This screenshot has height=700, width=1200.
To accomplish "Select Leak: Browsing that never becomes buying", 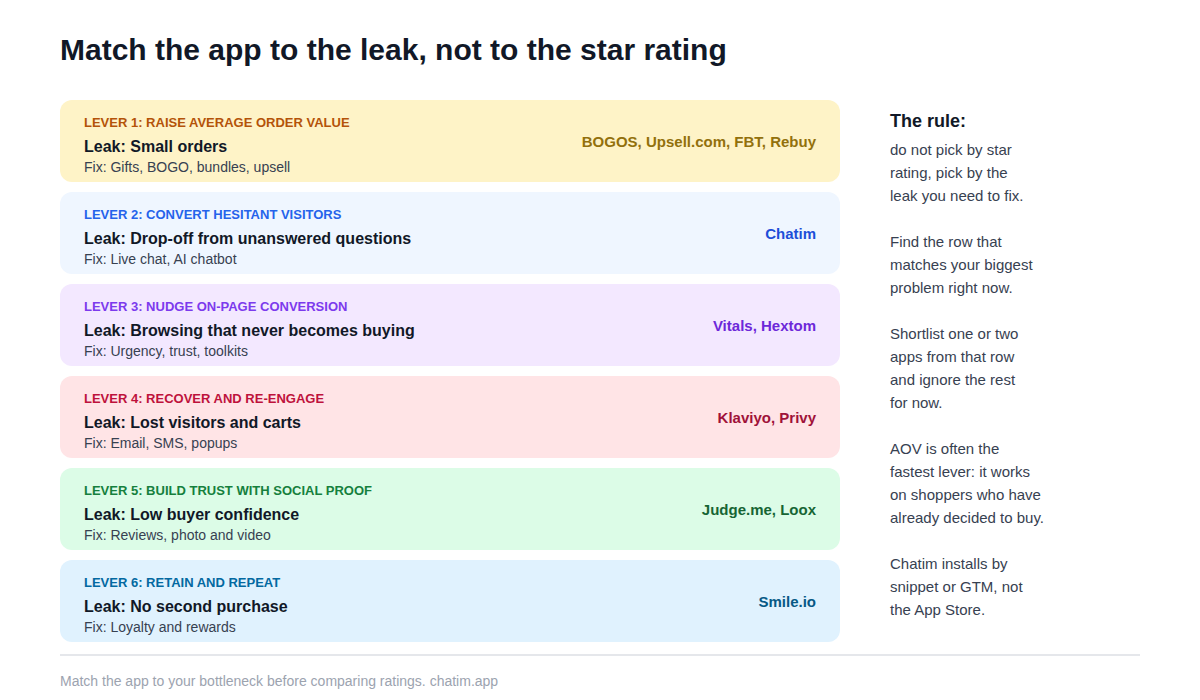I will pyautogui.click(x=249, y=330).
